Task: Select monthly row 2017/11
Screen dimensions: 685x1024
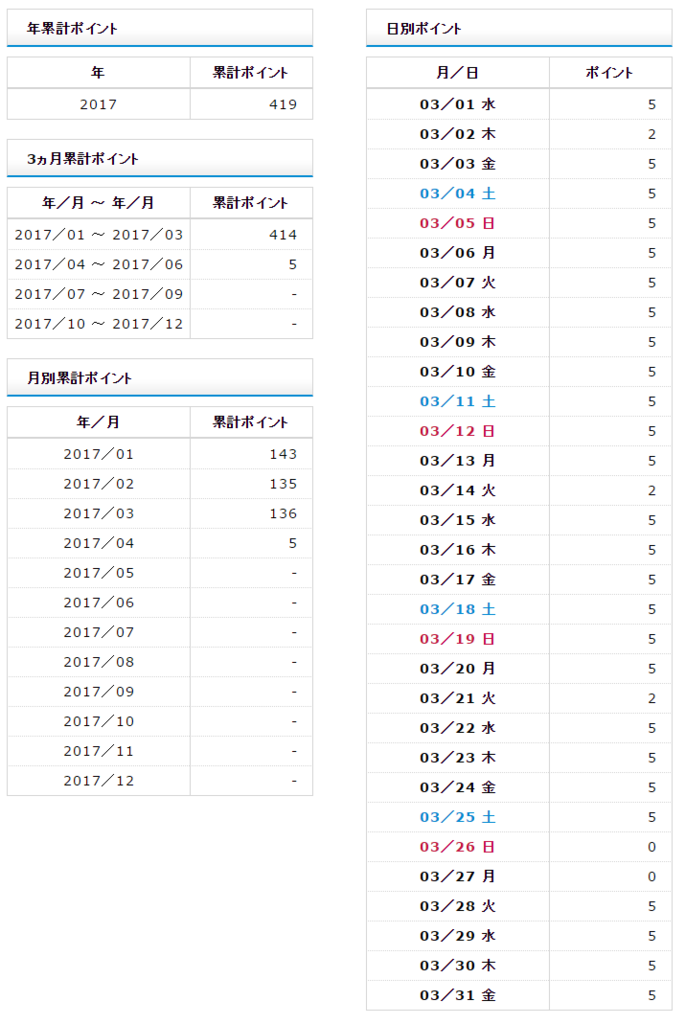Action: pos(160,752)
